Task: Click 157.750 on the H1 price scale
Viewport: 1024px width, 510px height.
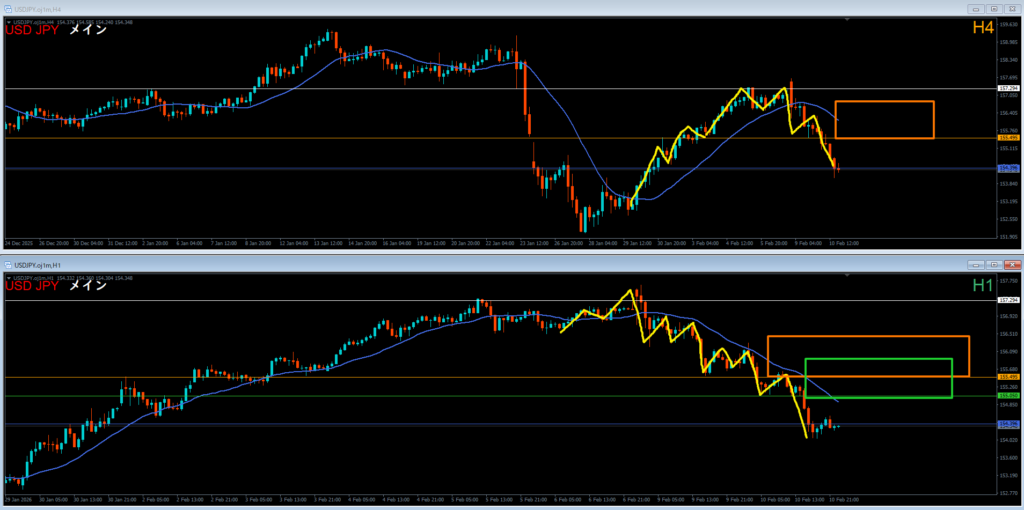Action: pos(1008,281)
